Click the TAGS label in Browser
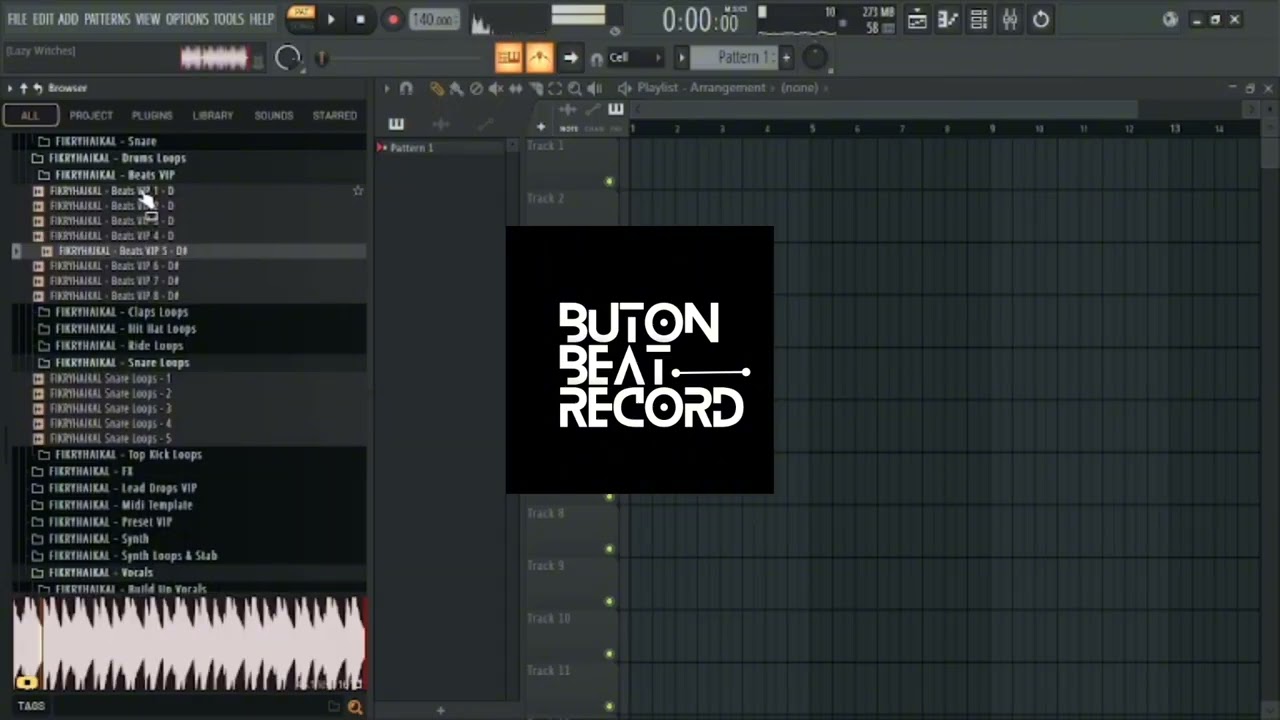This screenshot has width=1280, height=720. 31,706
